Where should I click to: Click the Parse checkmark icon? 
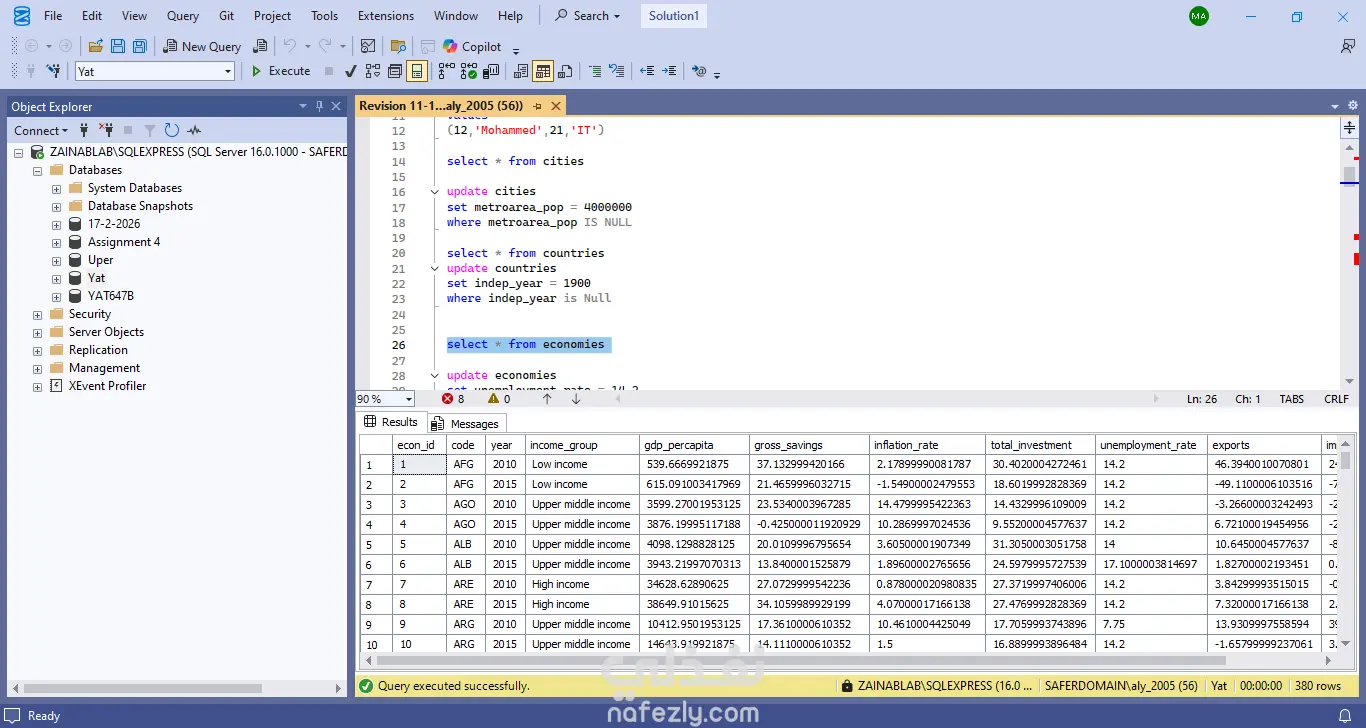click(x=350, y=71)
